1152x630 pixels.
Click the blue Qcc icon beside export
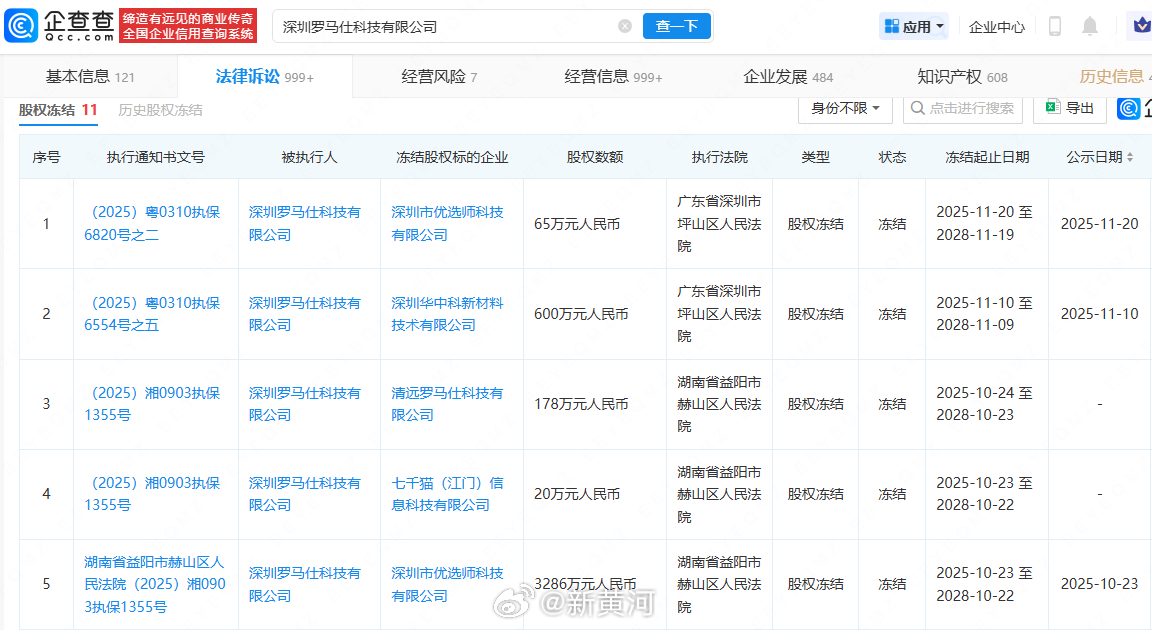(x=1128, y=108)
